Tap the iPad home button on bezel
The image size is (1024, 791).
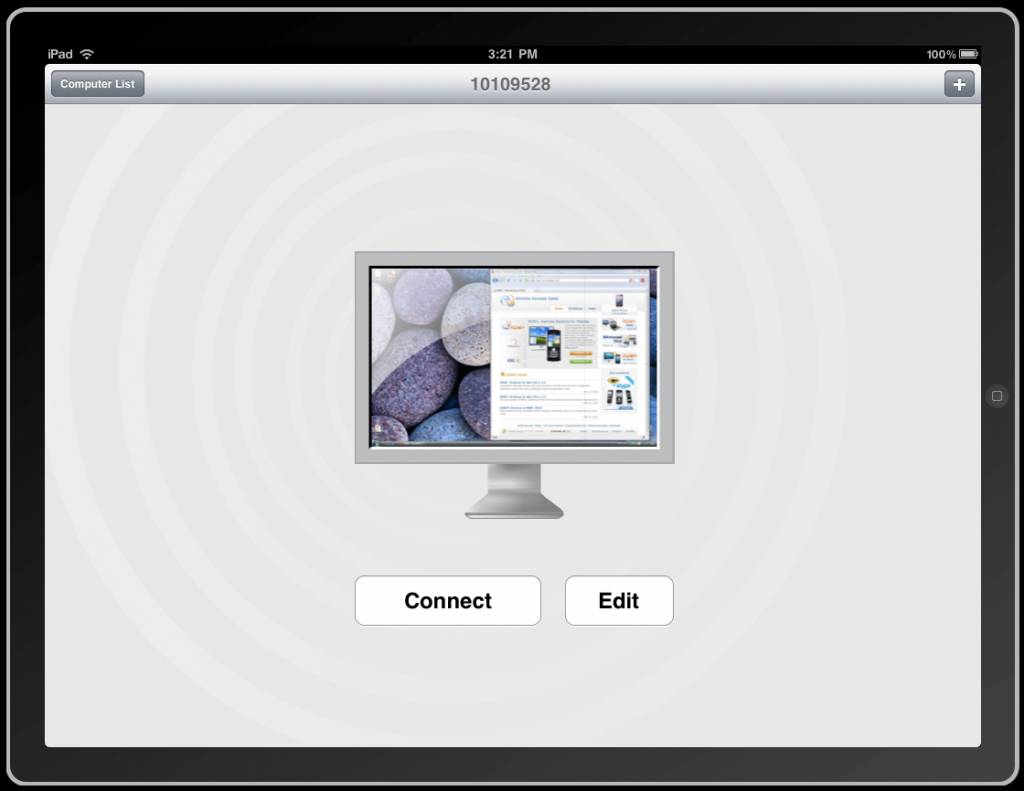pyautogui.click(x=997, y=396)
